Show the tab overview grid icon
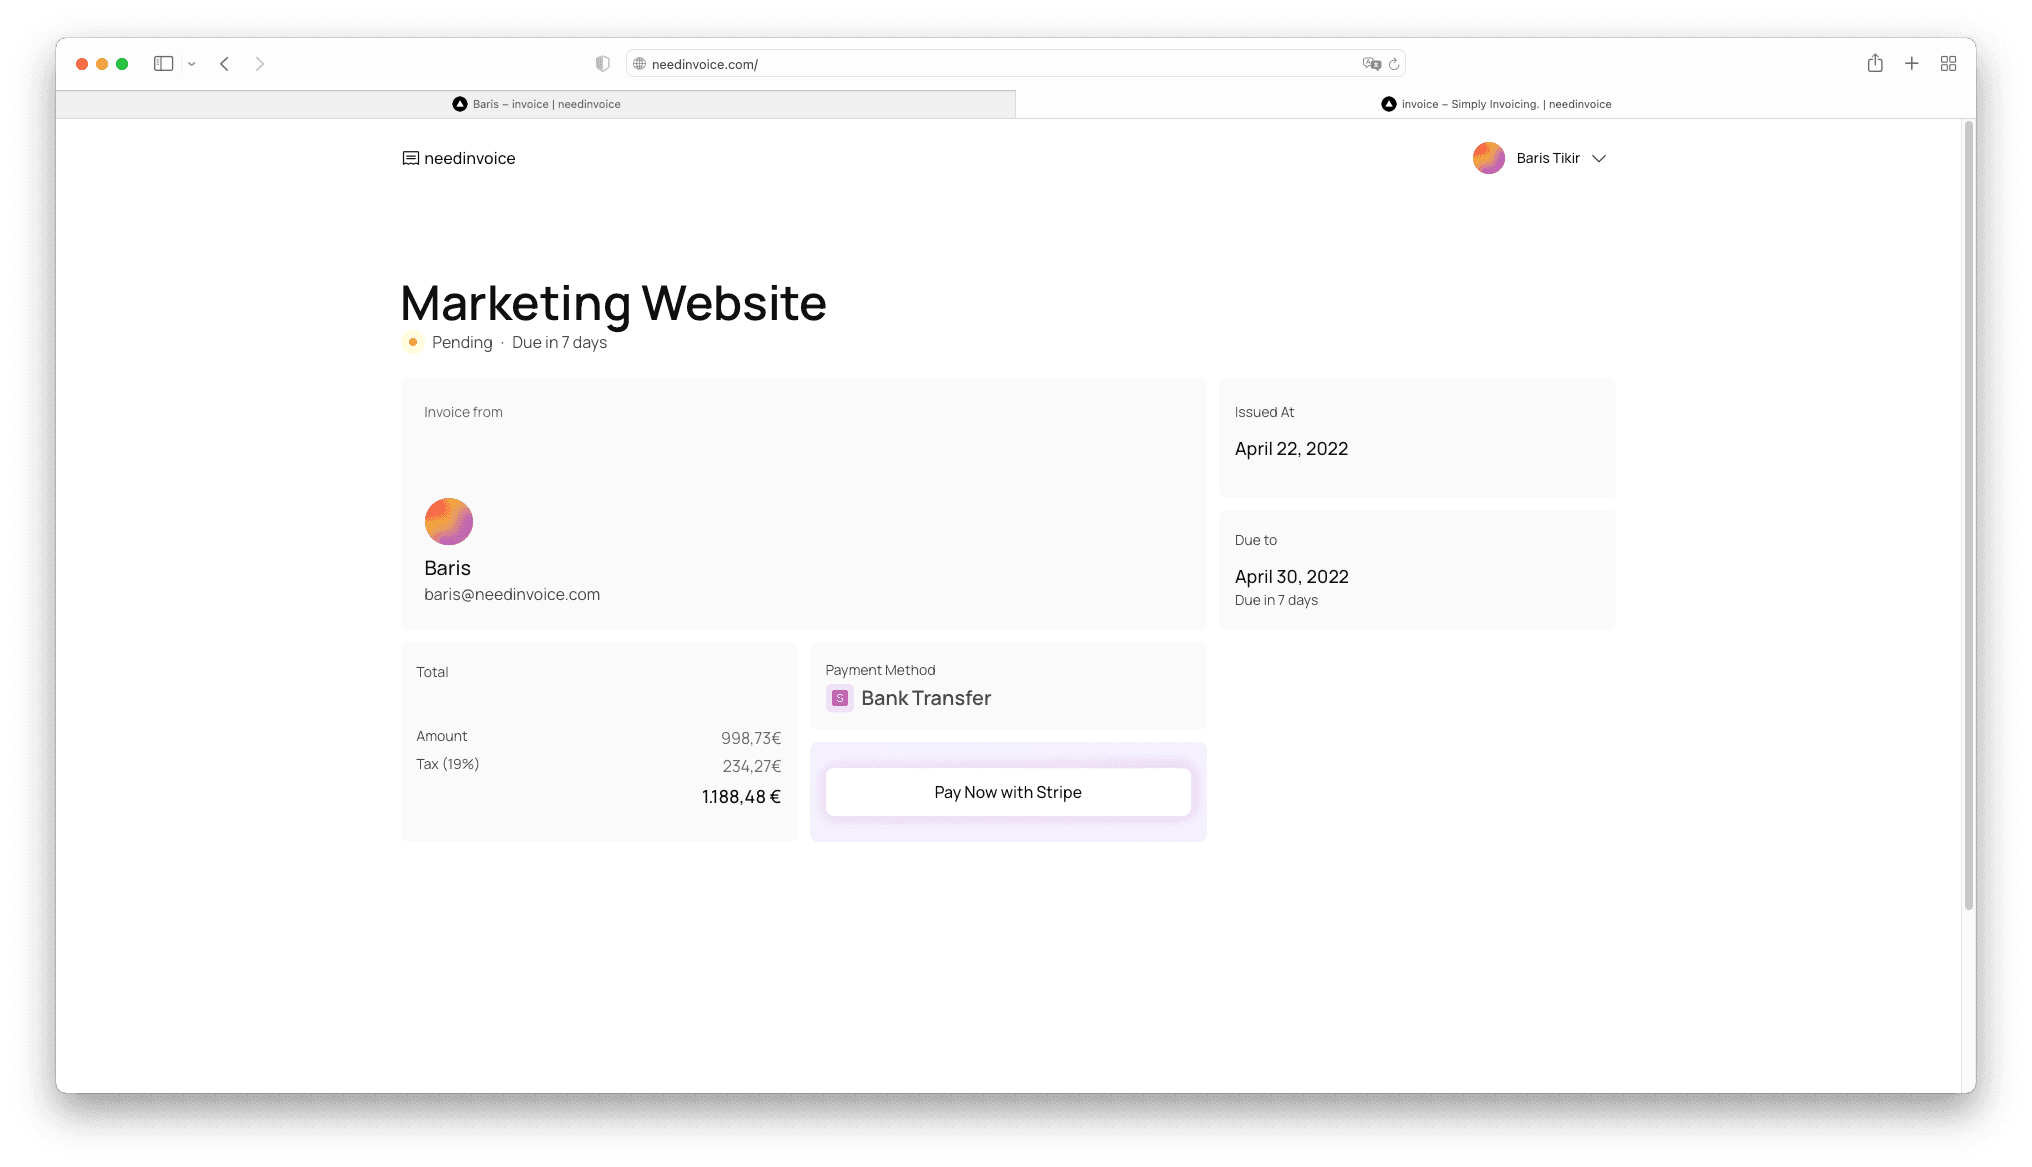The height and width of the screenshot is (1167, 2032). [x=1948, y=64]
